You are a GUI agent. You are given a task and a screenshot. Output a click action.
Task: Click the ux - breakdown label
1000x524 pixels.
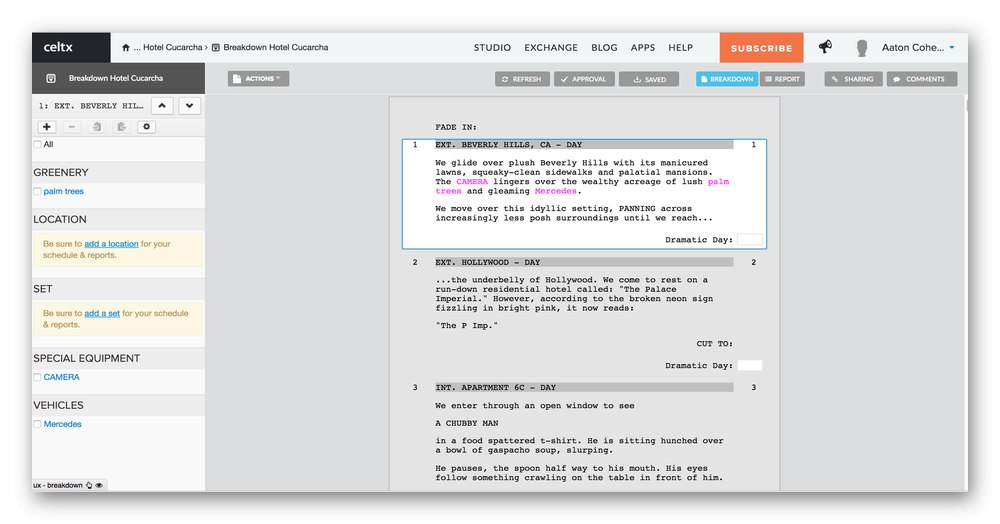click(58, 485)
